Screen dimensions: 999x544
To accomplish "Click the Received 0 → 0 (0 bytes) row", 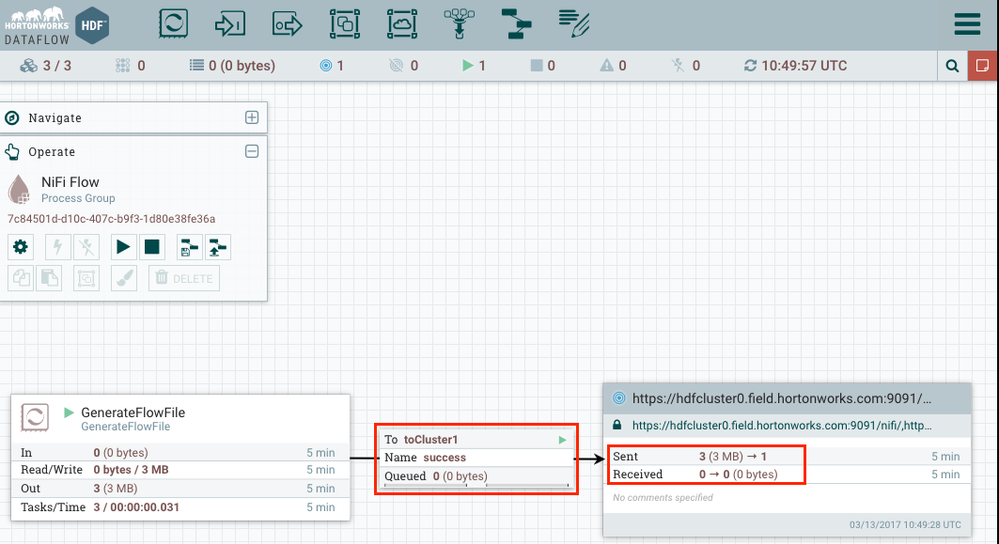I will coord(787,474).
